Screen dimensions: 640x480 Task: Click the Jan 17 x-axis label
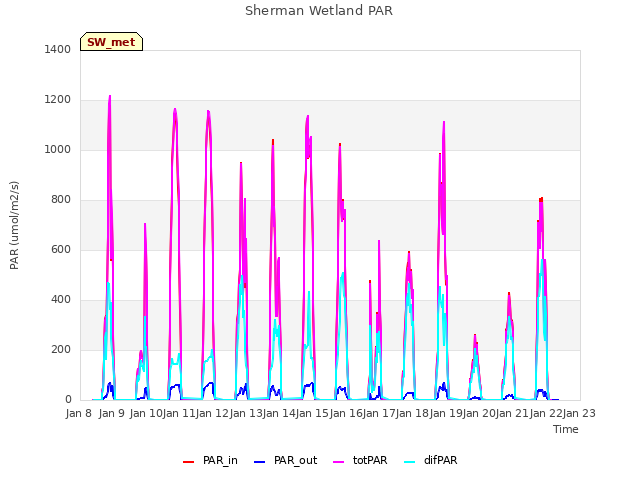(x=379, y=413)
